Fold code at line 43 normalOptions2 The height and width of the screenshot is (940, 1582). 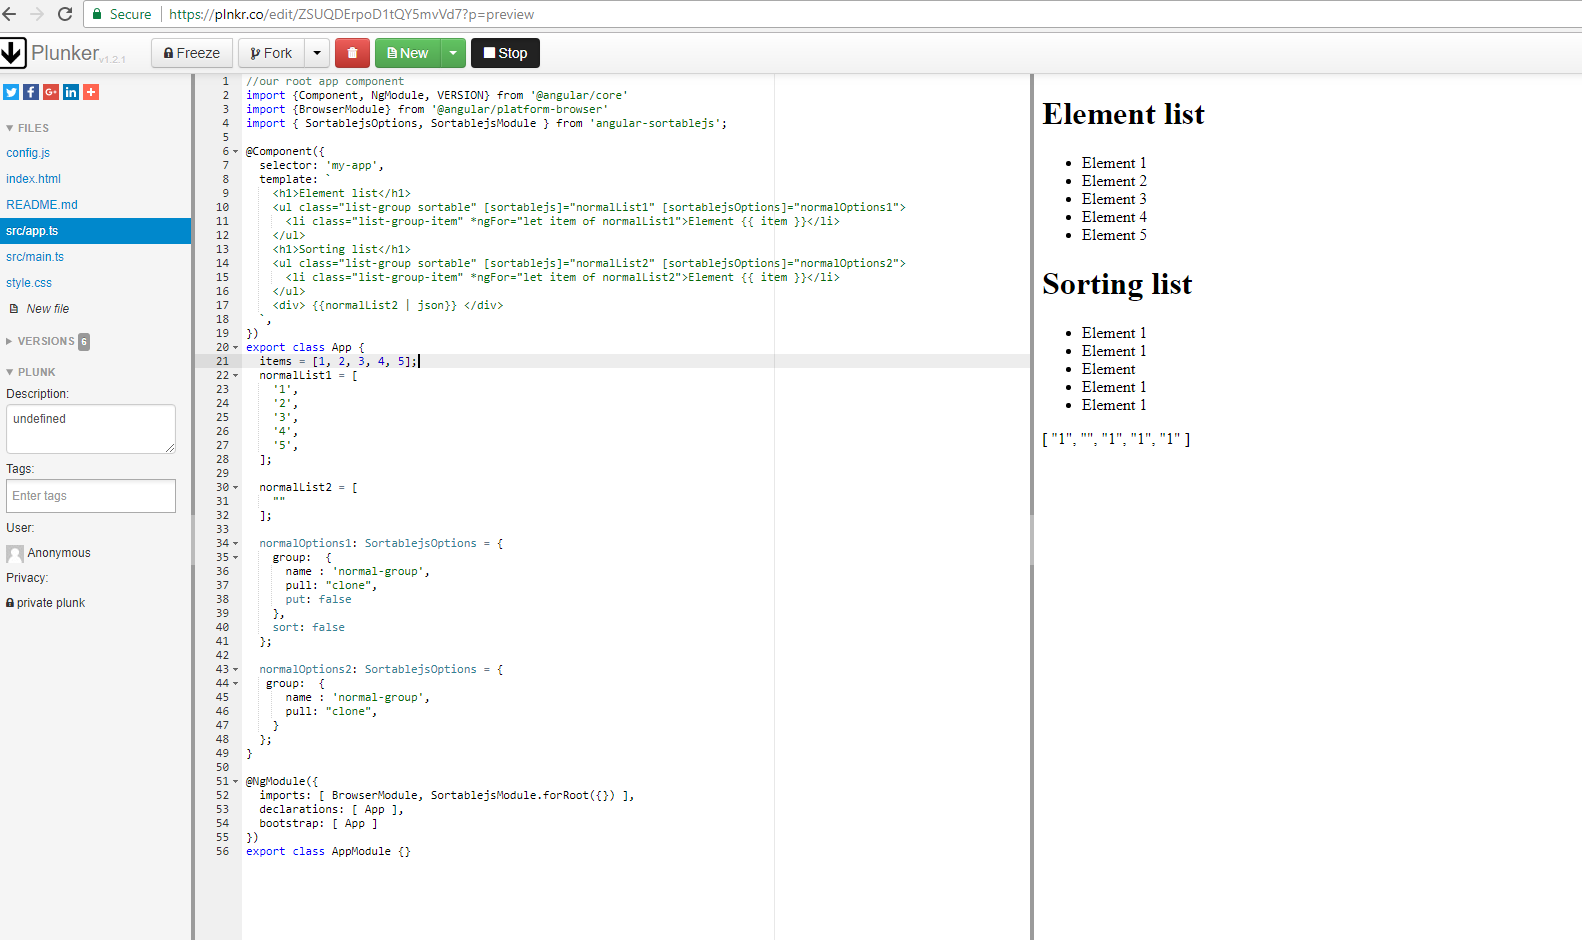coord(236,670)
